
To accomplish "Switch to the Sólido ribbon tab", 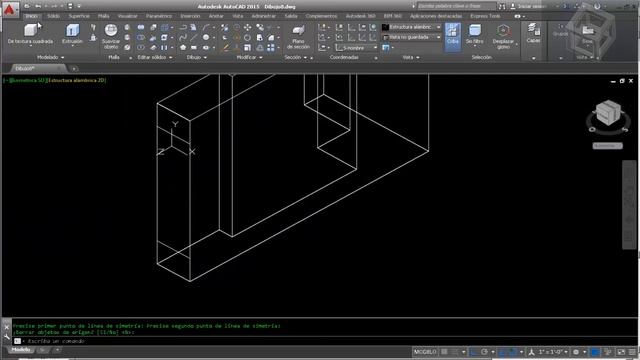I will (x=53, y=16).
